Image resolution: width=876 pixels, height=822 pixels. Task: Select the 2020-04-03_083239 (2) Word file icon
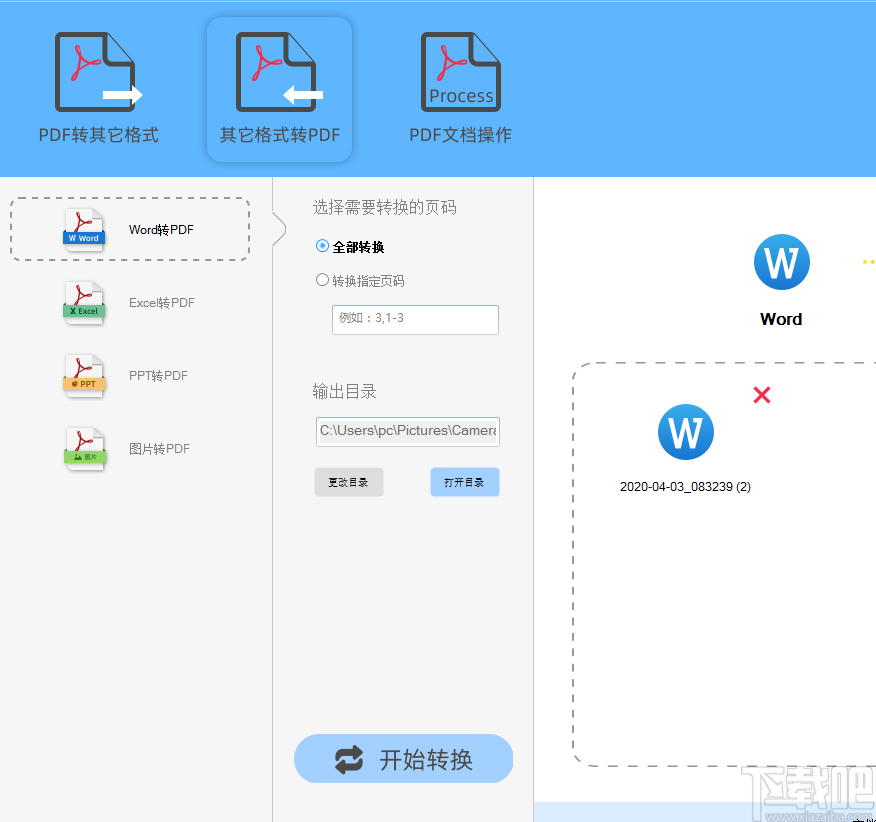tap(685, 432)
